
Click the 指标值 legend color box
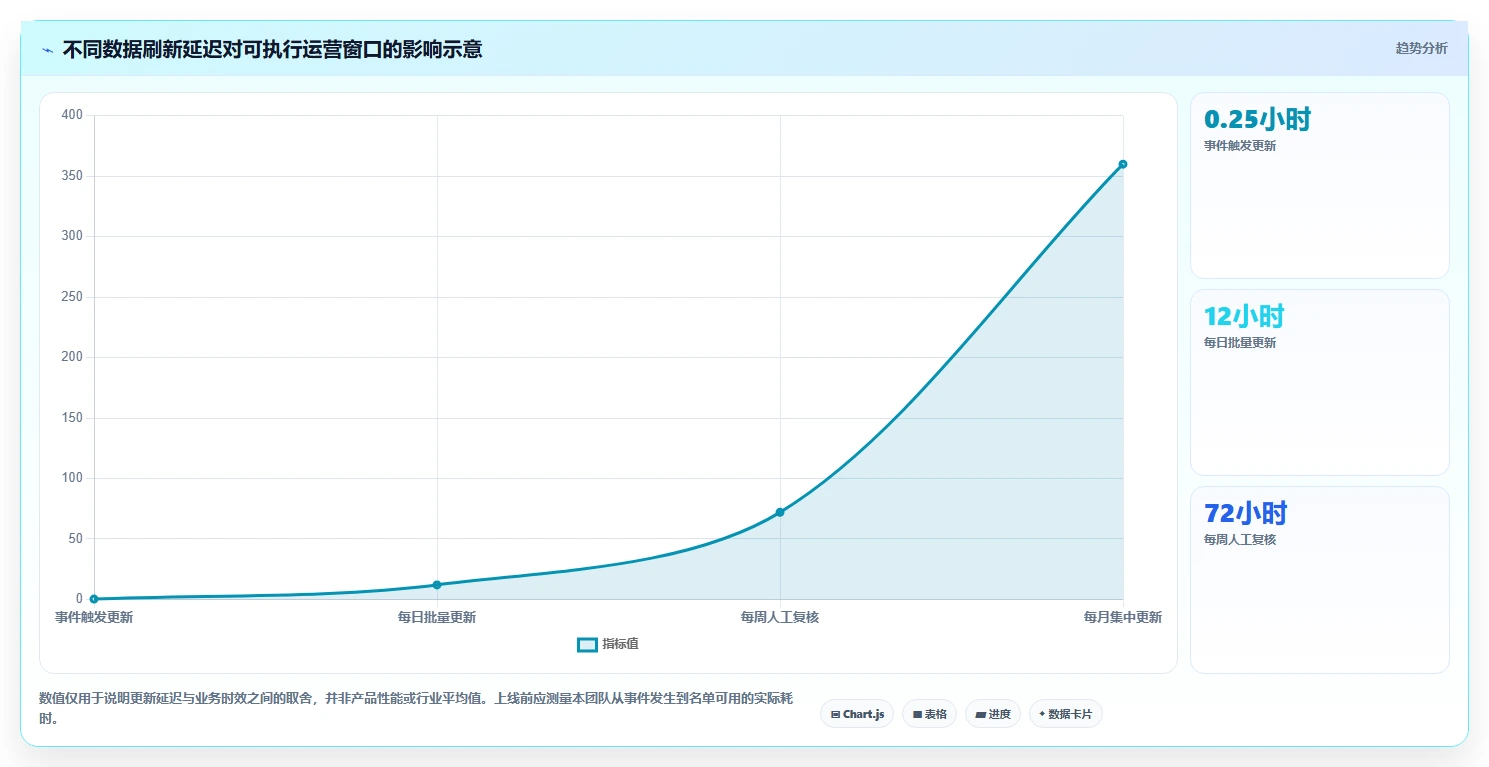(587, 644)
